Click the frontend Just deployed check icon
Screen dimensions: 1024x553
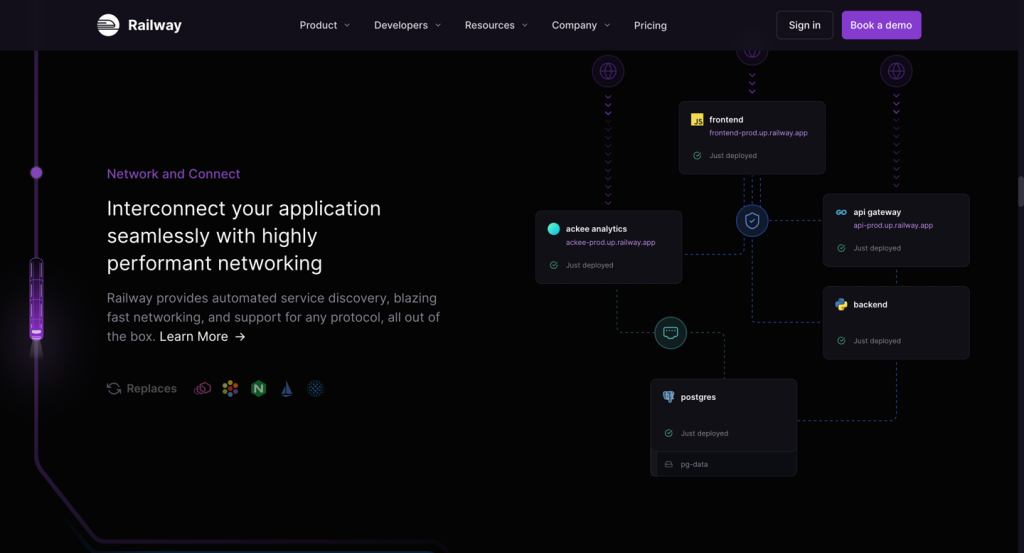pyautogui.click(x=697, y=155)
